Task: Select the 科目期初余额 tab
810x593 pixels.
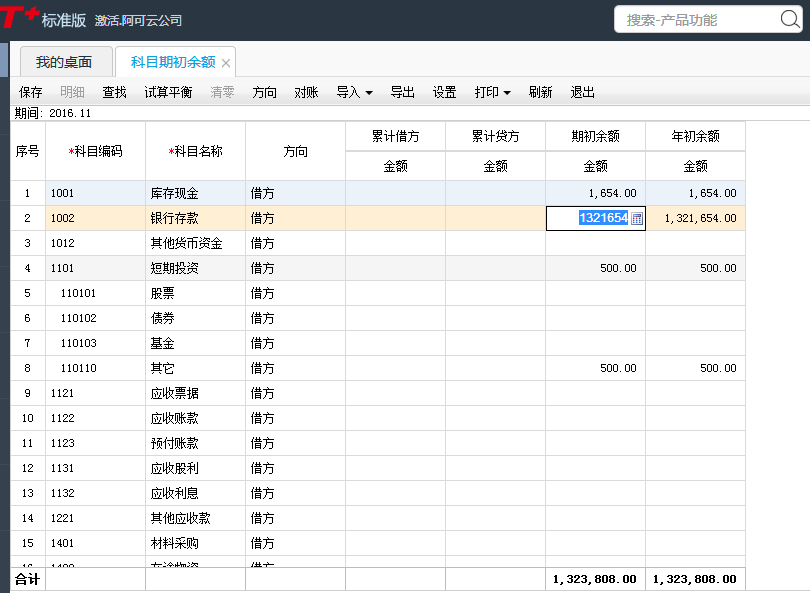Action: point(172,62)
